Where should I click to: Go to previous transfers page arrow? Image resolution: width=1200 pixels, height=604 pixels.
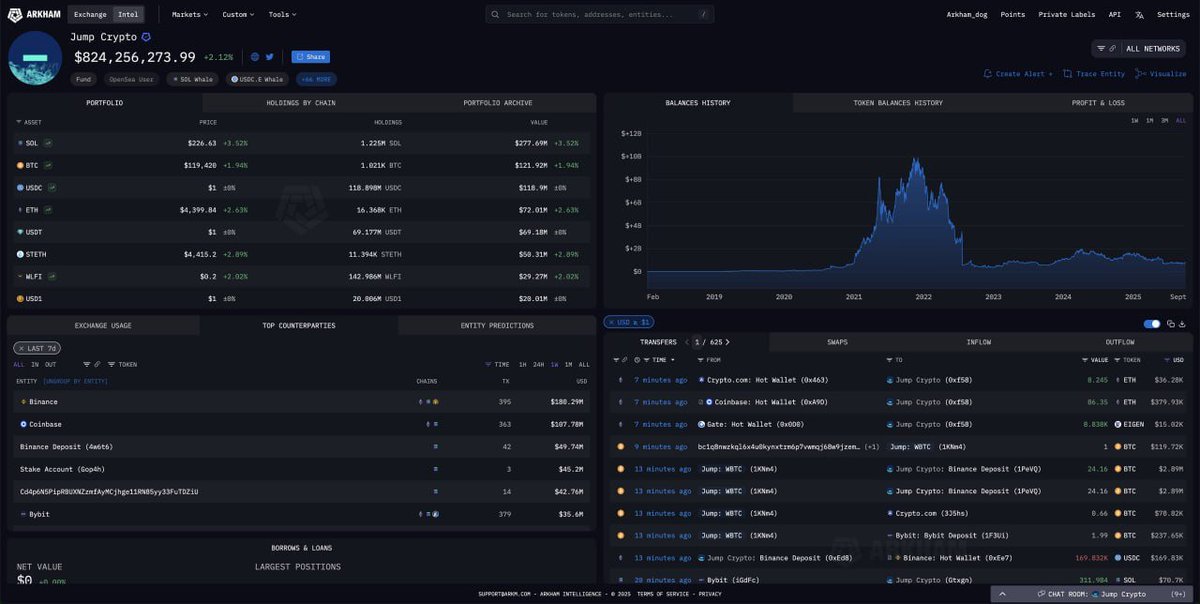pyautogui.click(x=687, y=342)
